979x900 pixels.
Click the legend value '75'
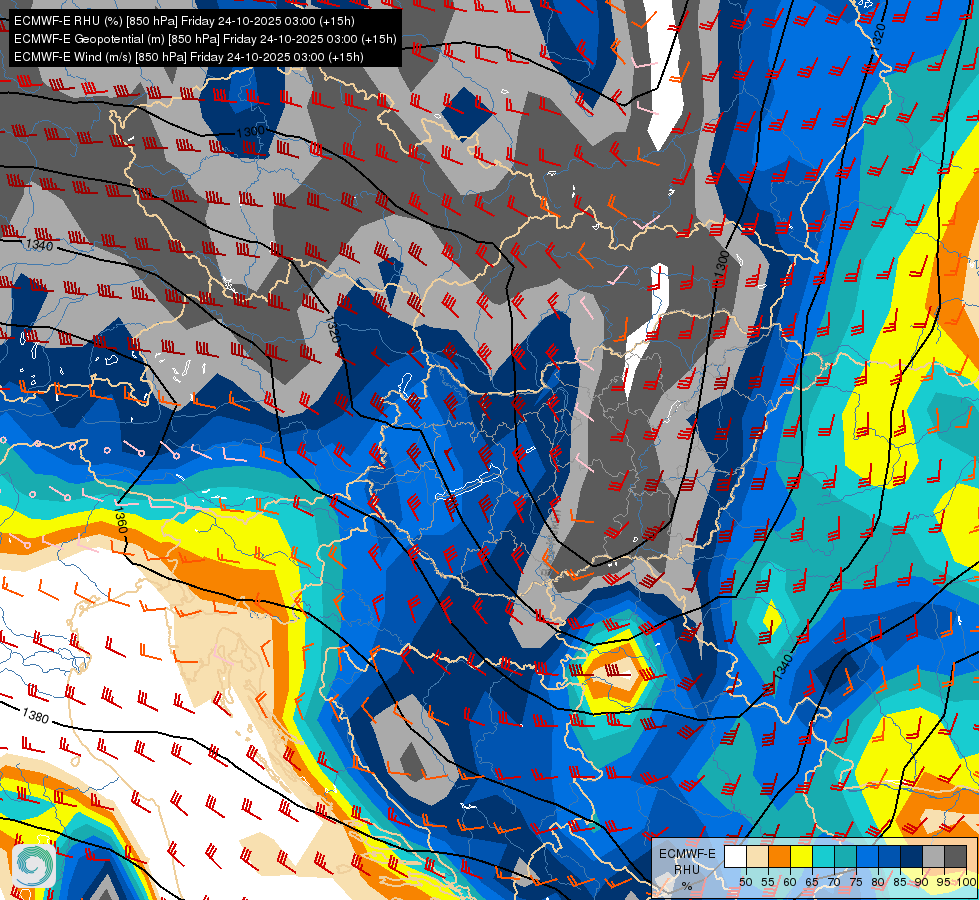point(856,882)
